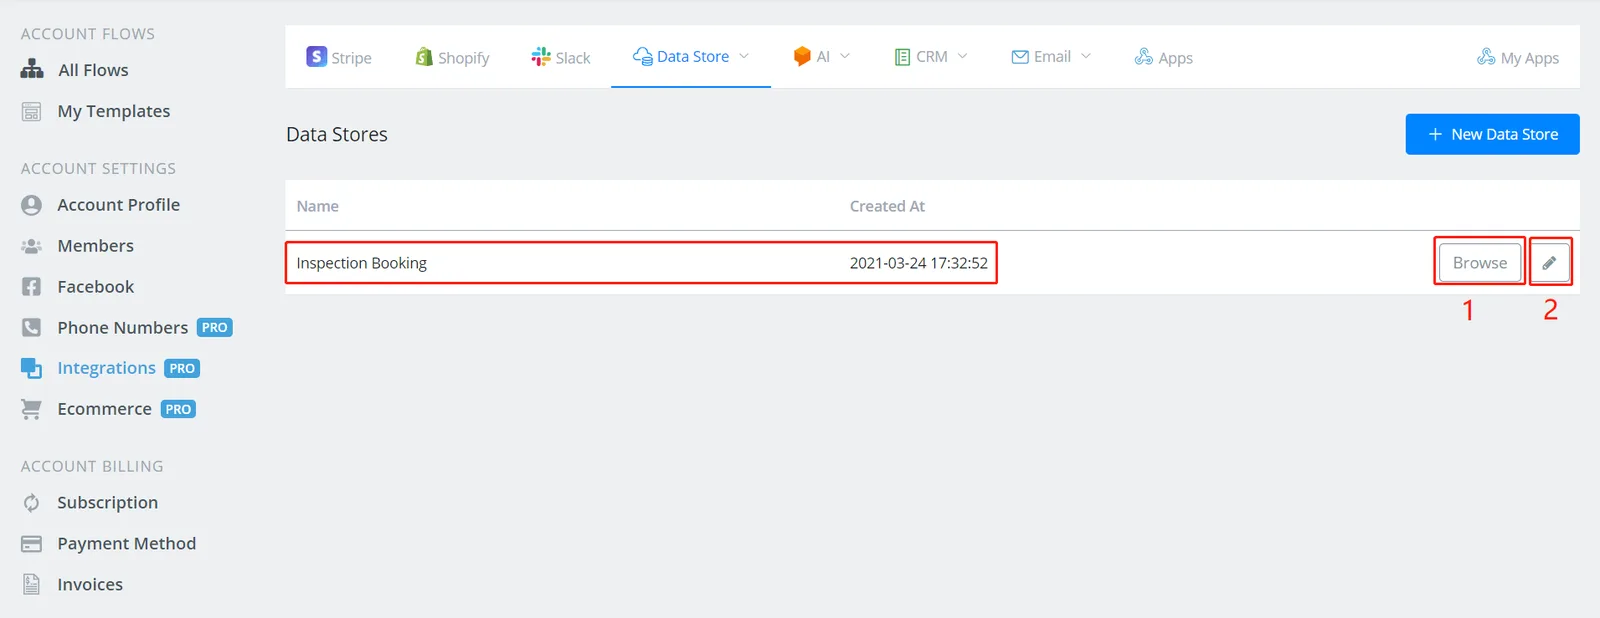Open Facebook settings via its icon

click(x=32, y=287)
